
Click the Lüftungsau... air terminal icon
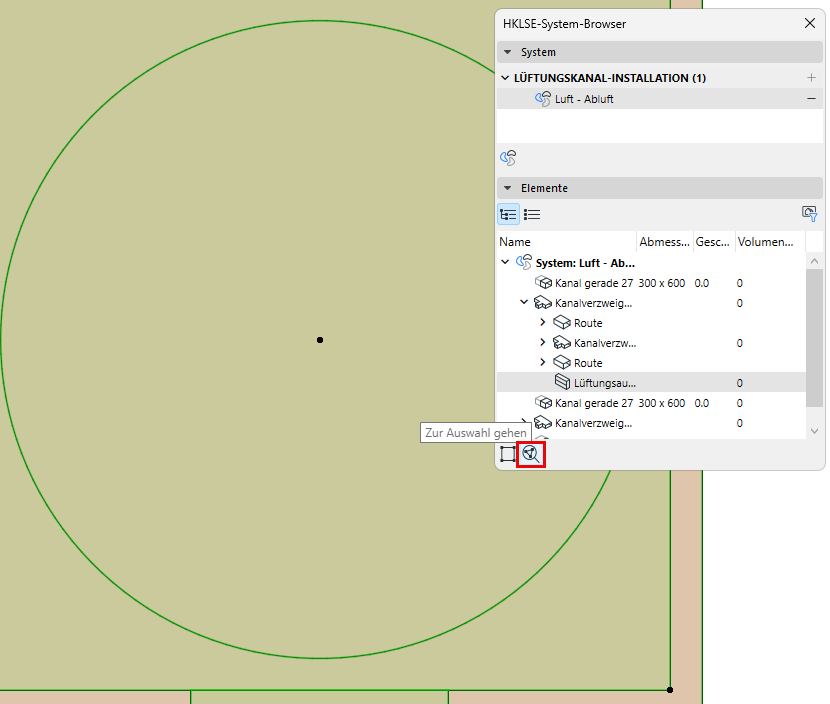pos(562,382)
